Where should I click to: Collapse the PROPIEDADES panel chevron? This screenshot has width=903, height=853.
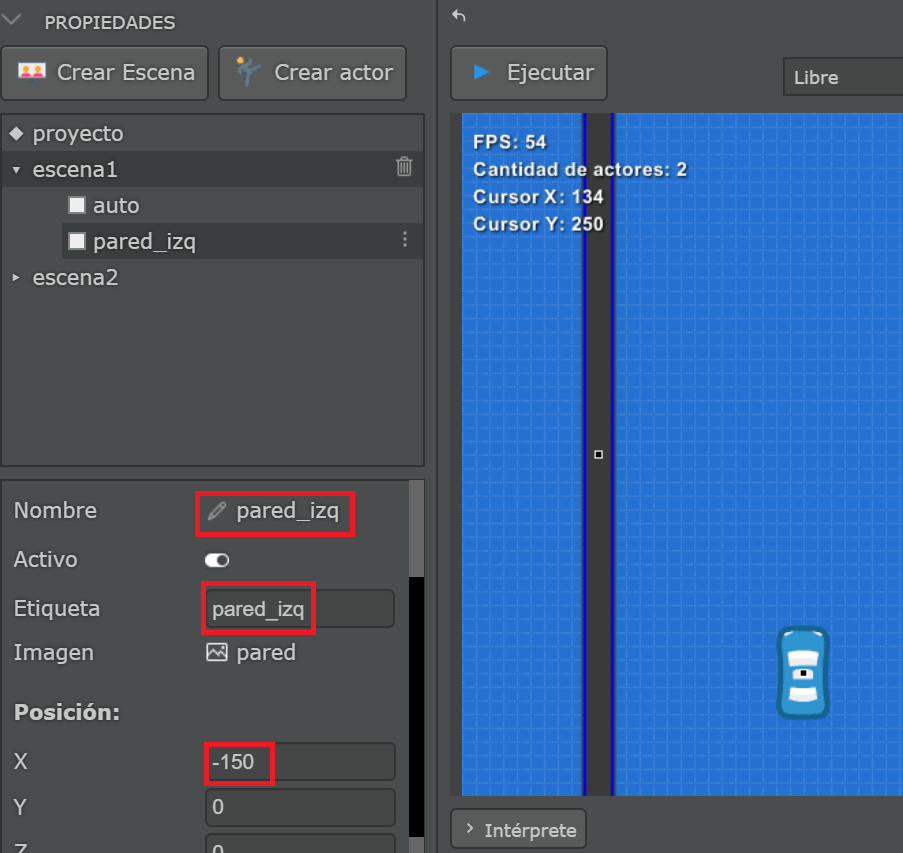[x=12, y=21]
